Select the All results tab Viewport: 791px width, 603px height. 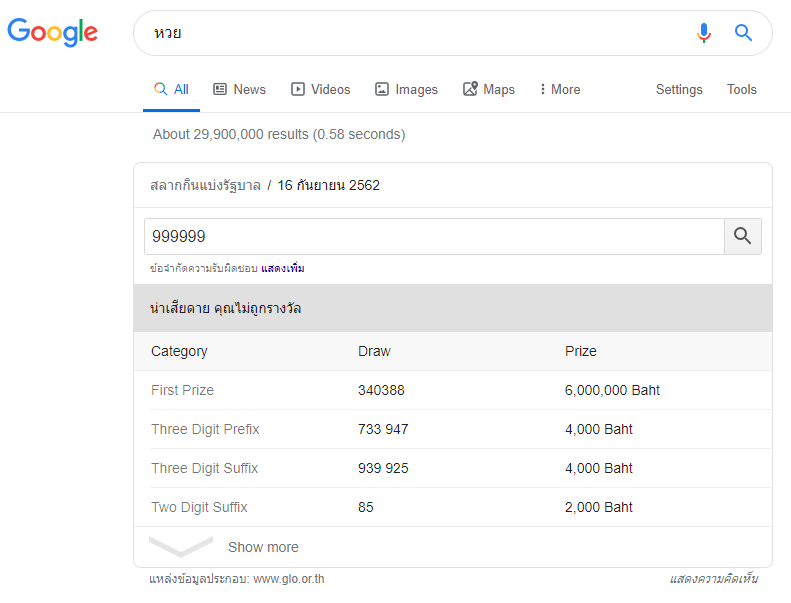(x=171, y=89)
